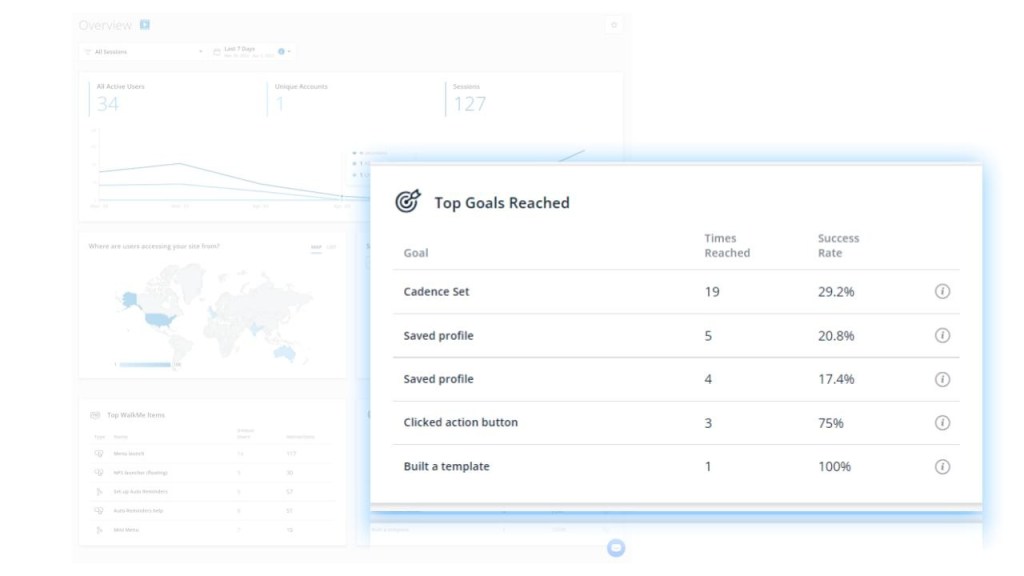Switch to List view tab on location card

click(332, 246)
